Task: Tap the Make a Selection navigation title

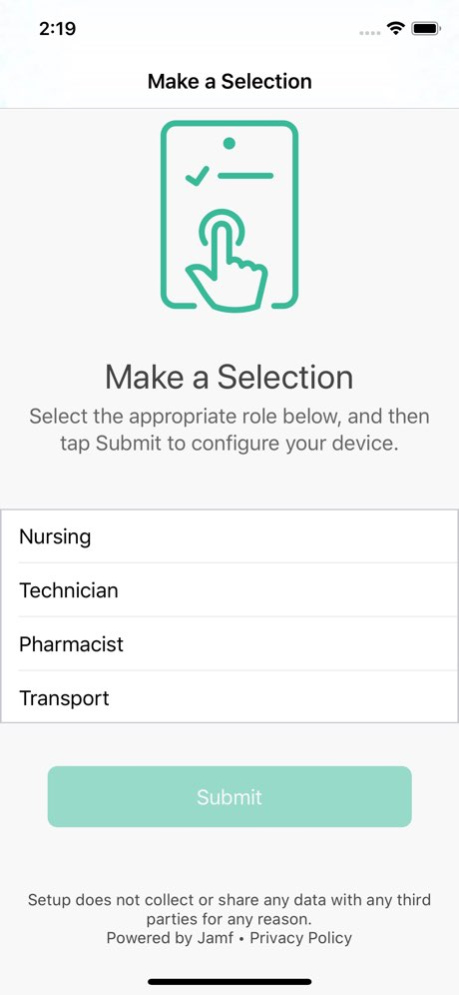Action: [x=229, y=81]
